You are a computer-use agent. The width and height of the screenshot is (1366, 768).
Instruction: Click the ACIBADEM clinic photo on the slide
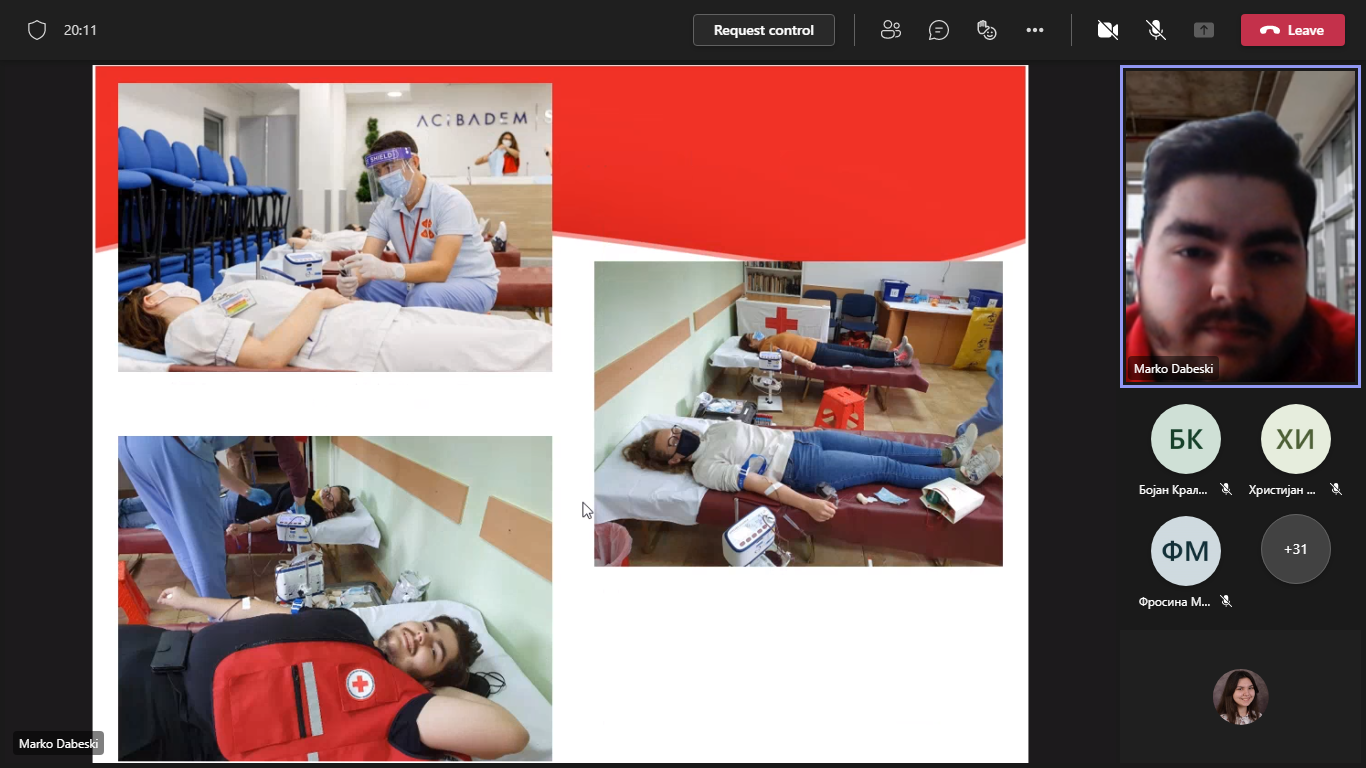pos(334,227)
